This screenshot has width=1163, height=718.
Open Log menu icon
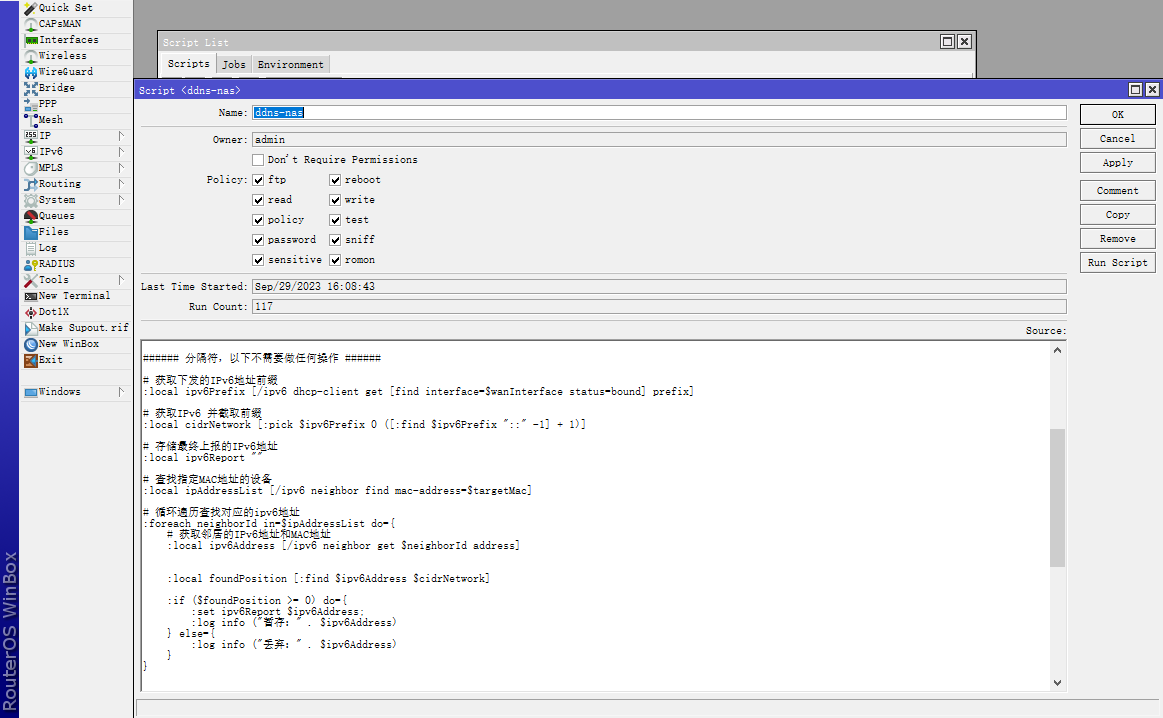click(x=30, y=248)
